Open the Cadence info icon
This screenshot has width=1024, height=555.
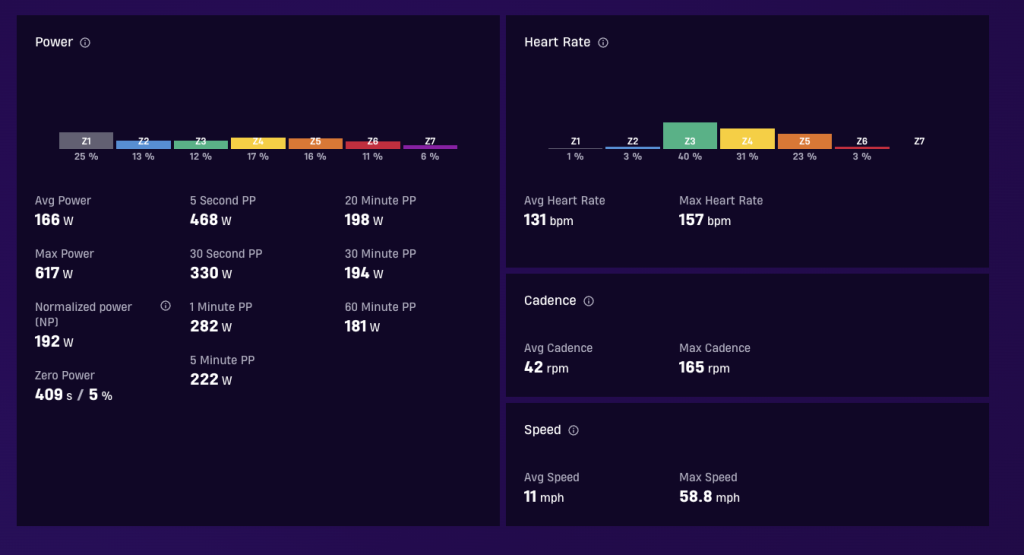coord(588,301)
